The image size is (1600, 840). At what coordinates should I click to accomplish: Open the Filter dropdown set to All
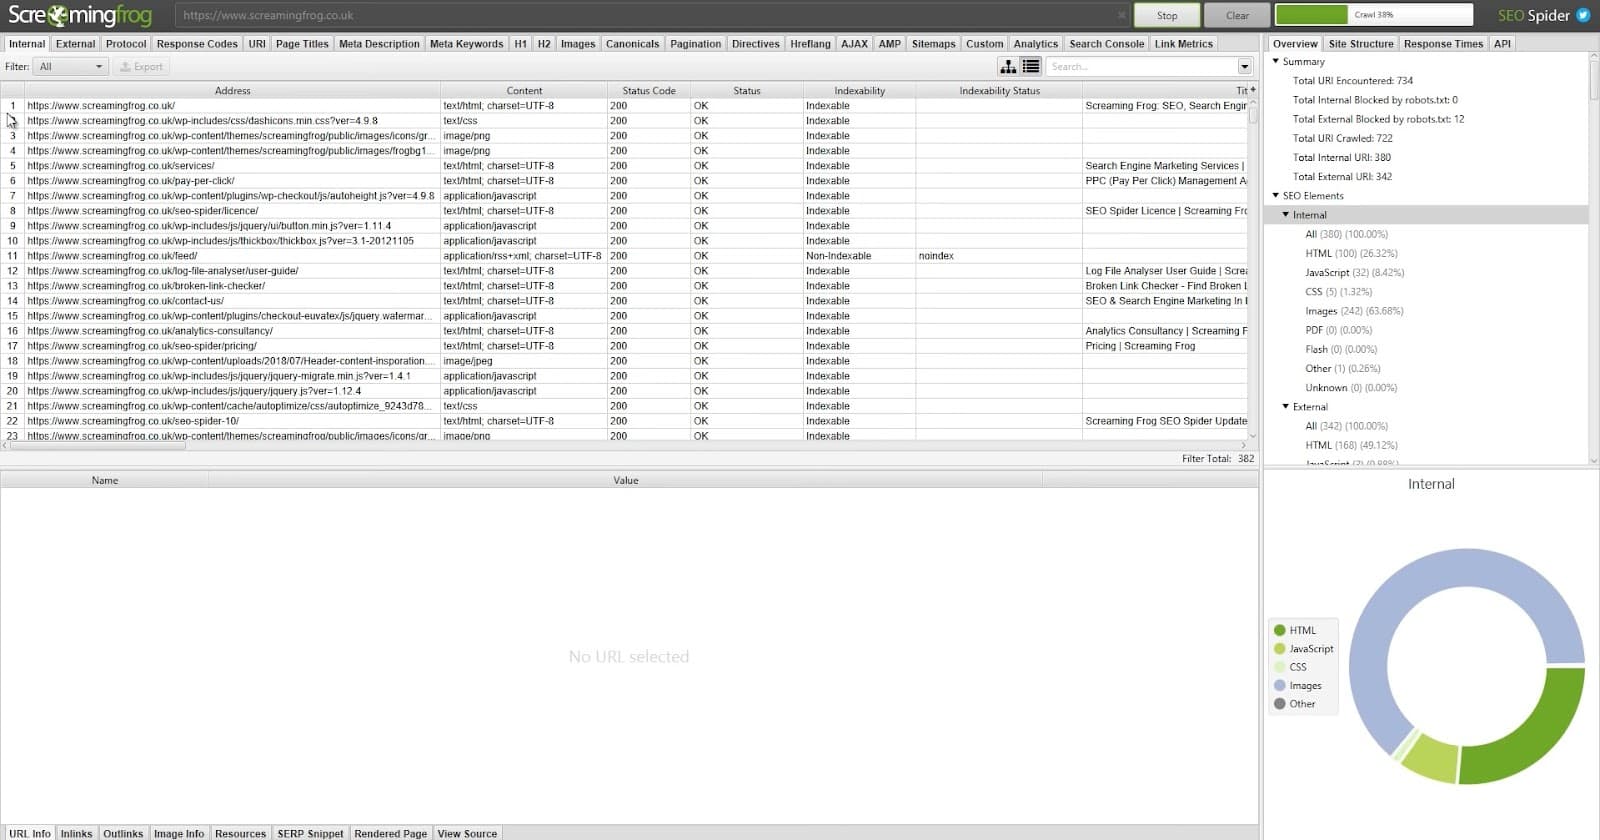point(70,67)
